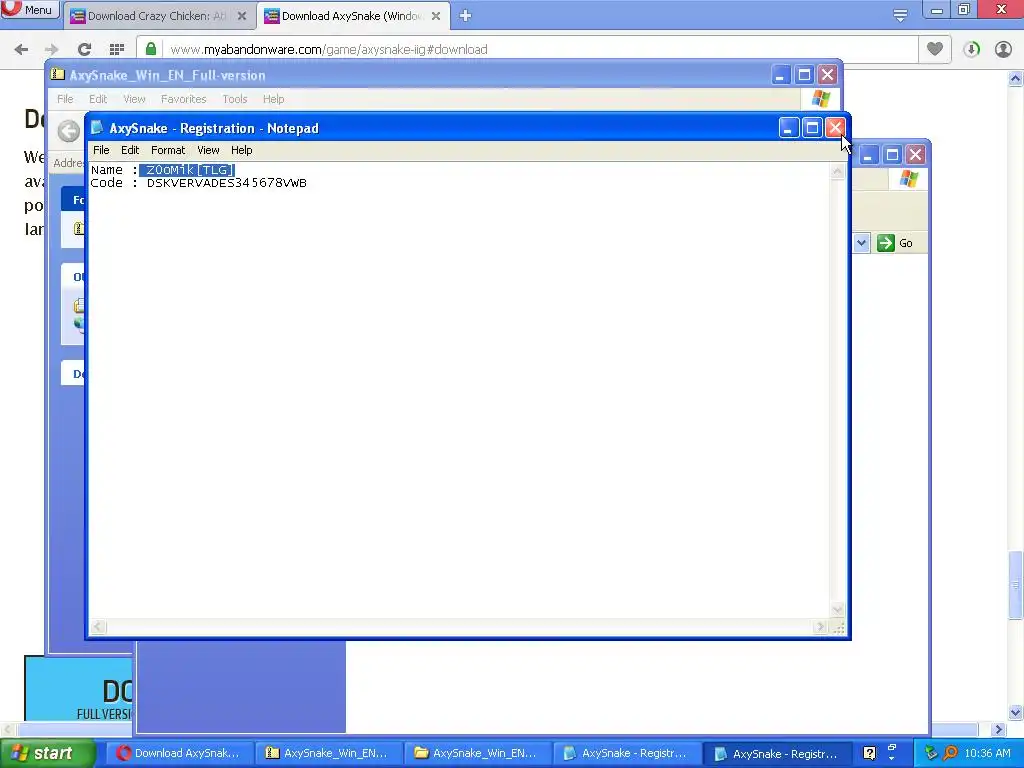Open File menu in Notepad
Image resolution: width=1024 pixels, height=768 pixels.
coord(101,150)
